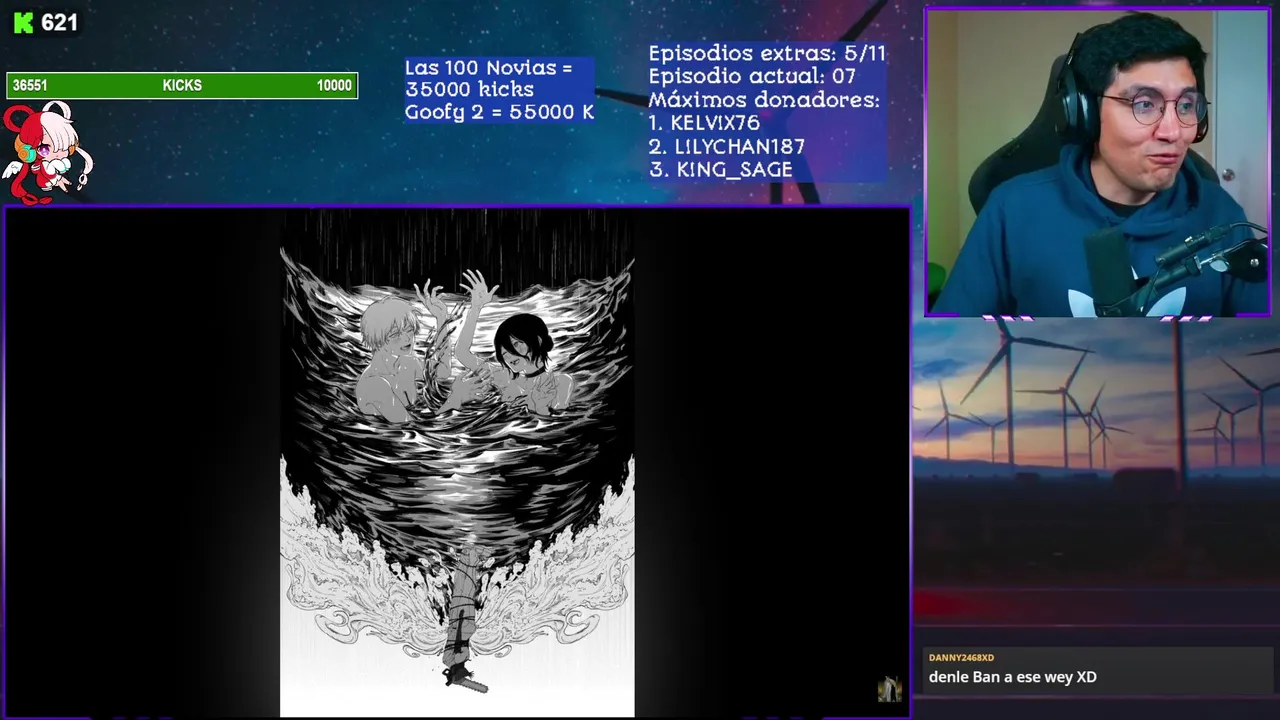Click the 10000 goal value on kicks bar
The height and width of the screenshot is (720, 1280).
(x=334, y=86)
